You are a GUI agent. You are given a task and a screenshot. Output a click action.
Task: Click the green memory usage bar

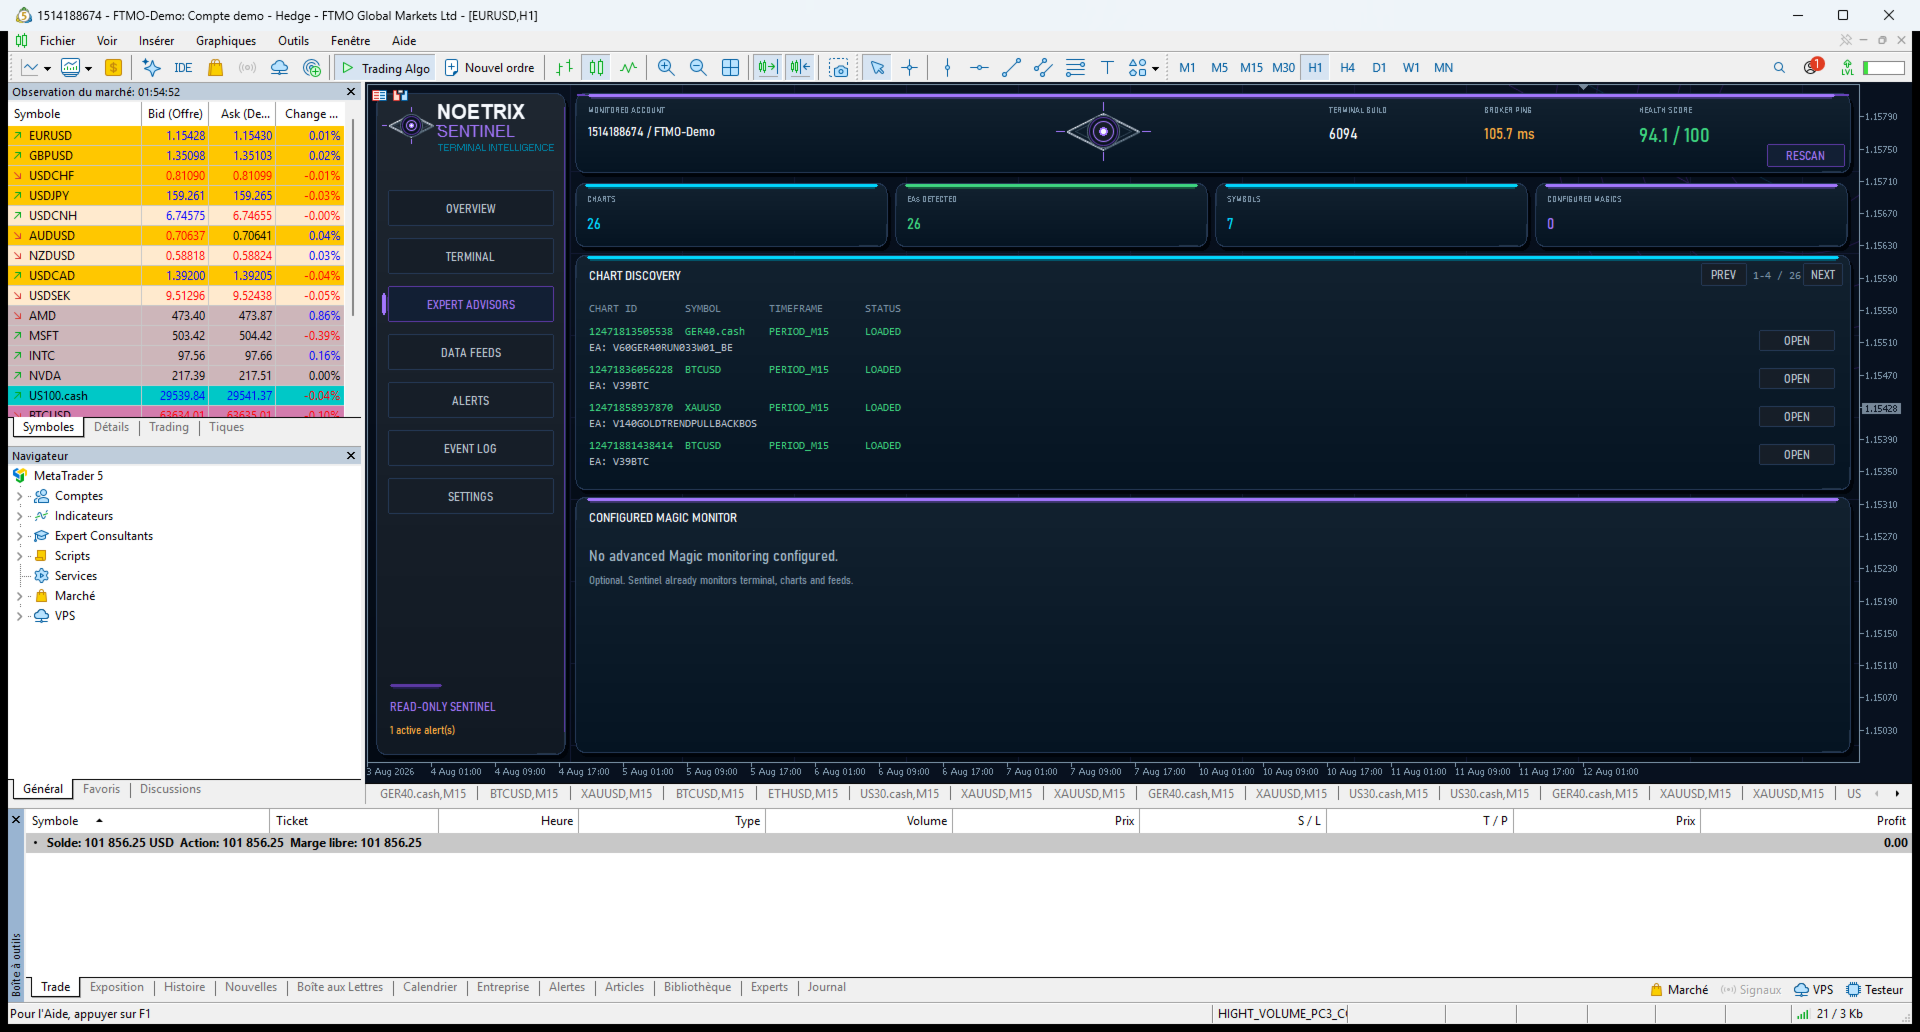point(1883,68)
